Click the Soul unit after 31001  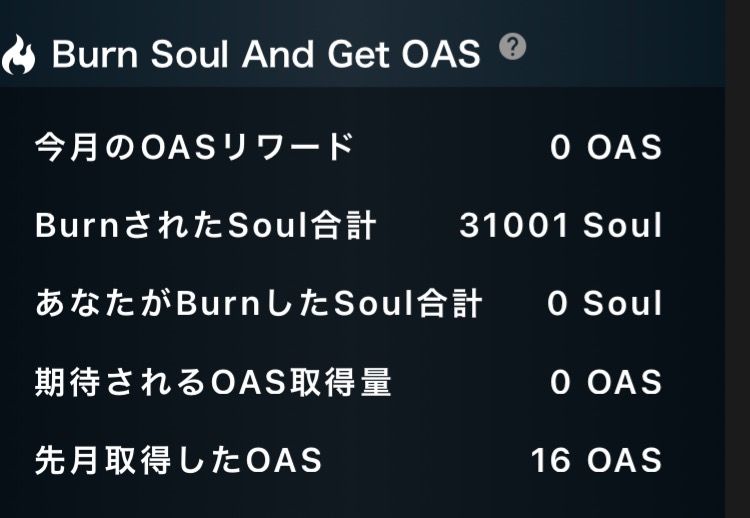pos(623,226)
